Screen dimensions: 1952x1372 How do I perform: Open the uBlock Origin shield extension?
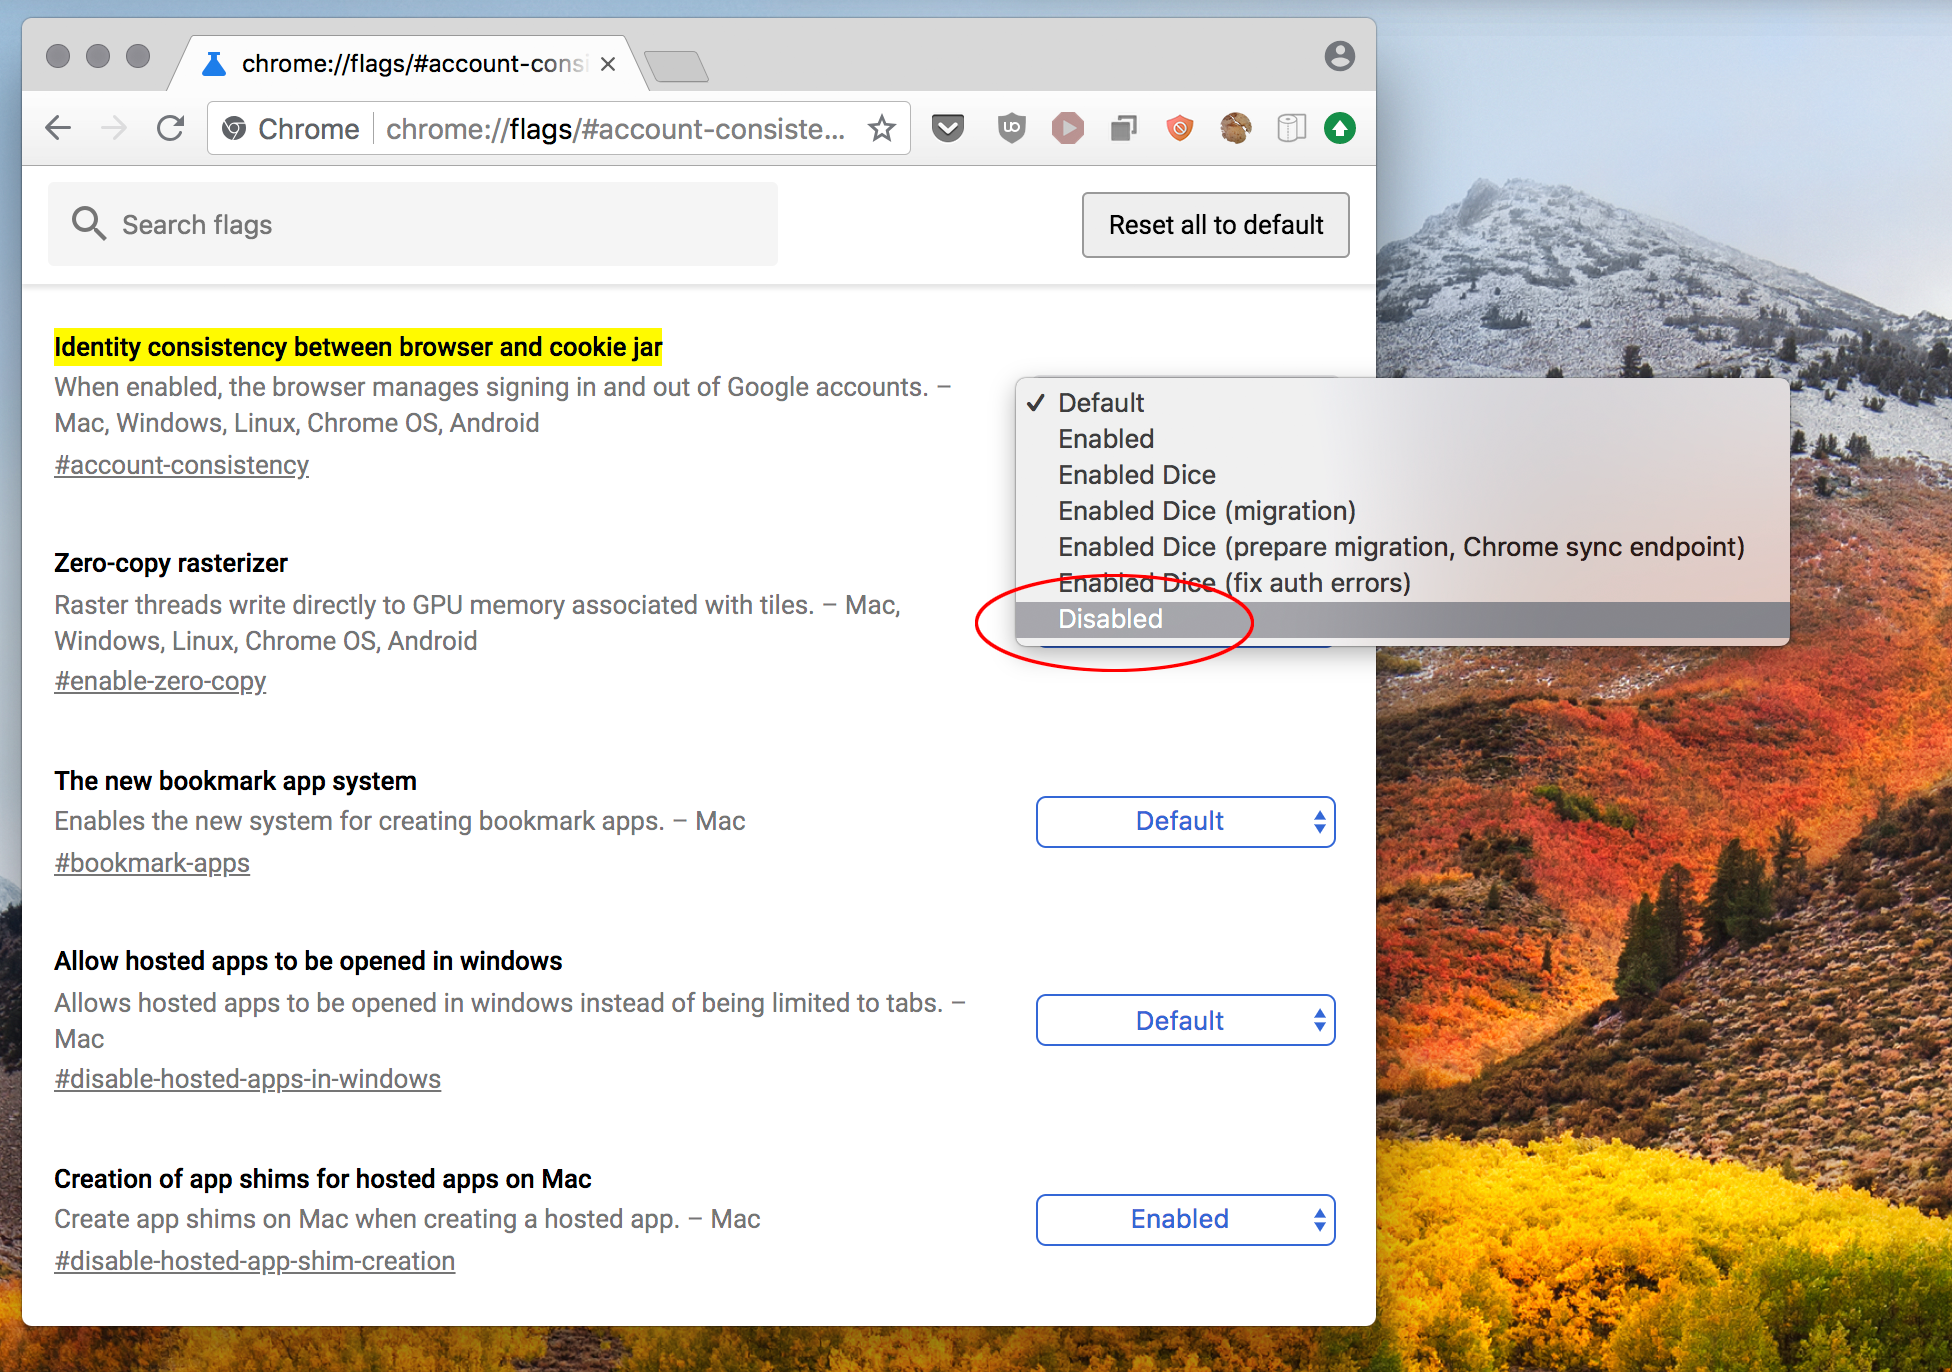tap(1012, 128)
